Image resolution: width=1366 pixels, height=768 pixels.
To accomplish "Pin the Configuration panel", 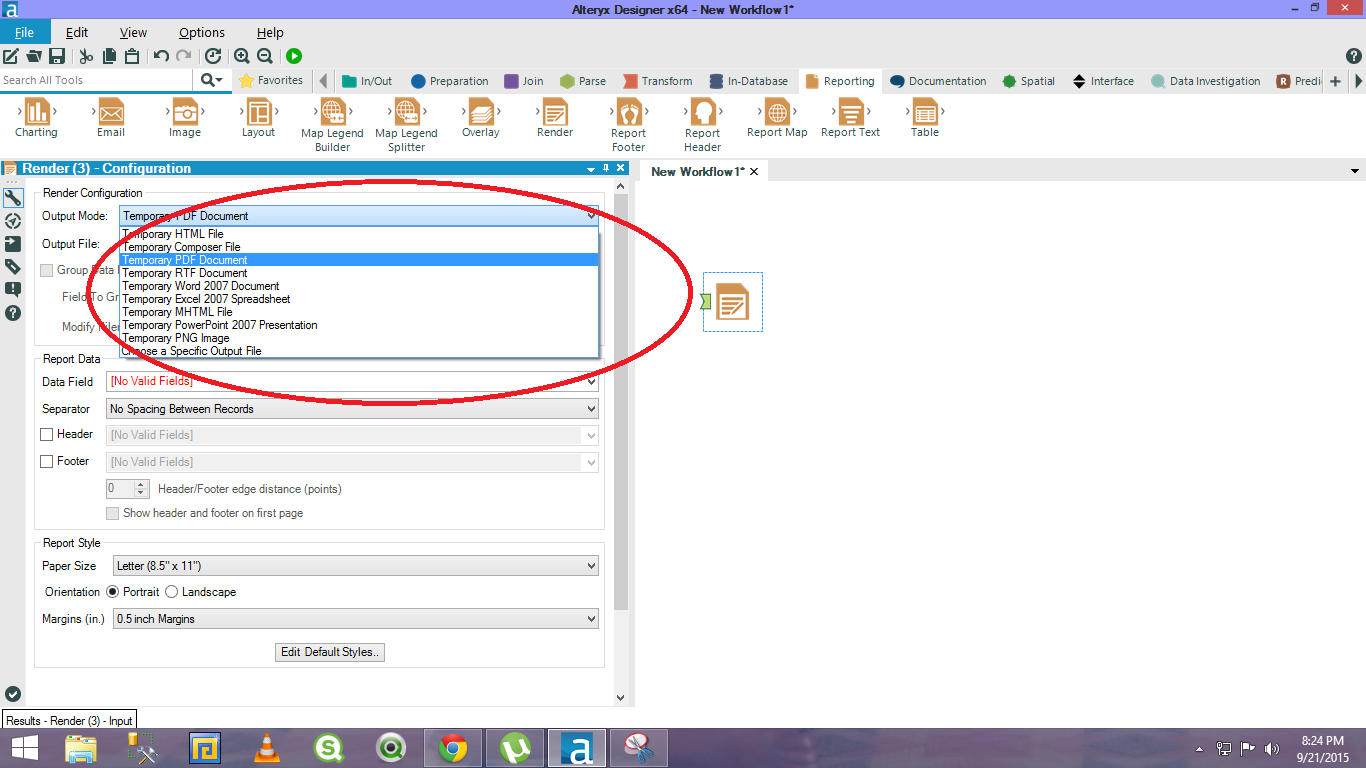I will pyautogui.click(x=606, y=169).
